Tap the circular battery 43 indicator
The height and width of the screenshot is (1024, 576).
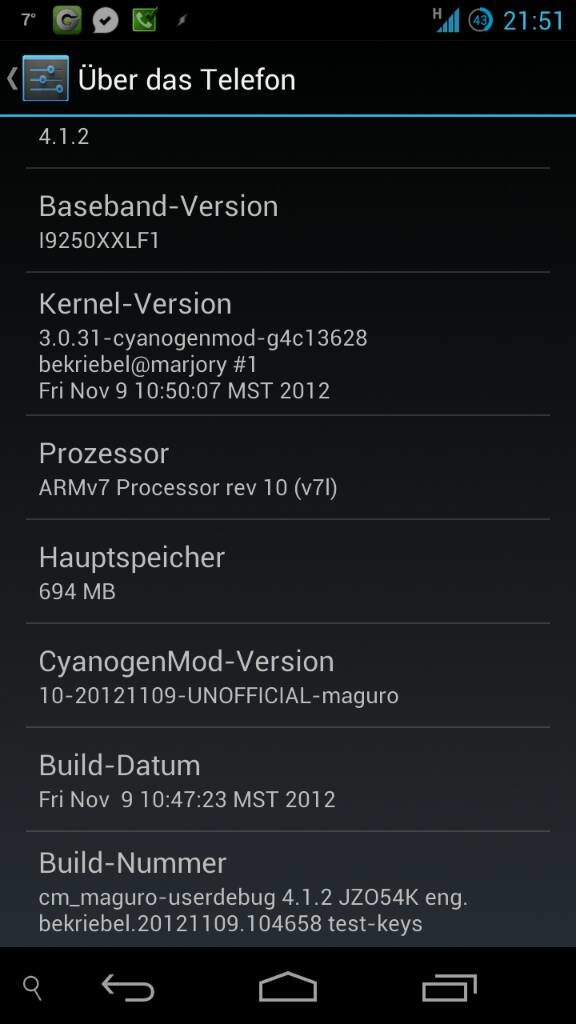(481, 20)
